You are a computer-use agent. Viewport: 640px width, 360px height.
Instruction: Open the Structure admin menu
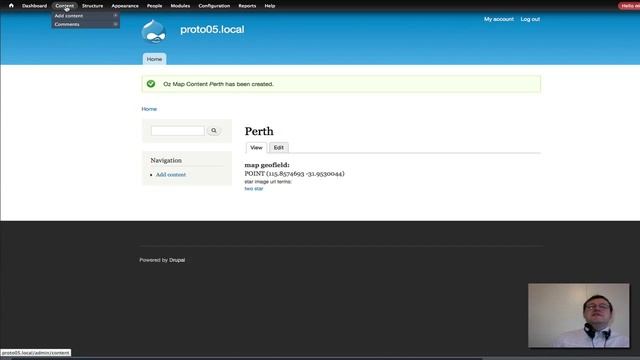tap(92, 6)
